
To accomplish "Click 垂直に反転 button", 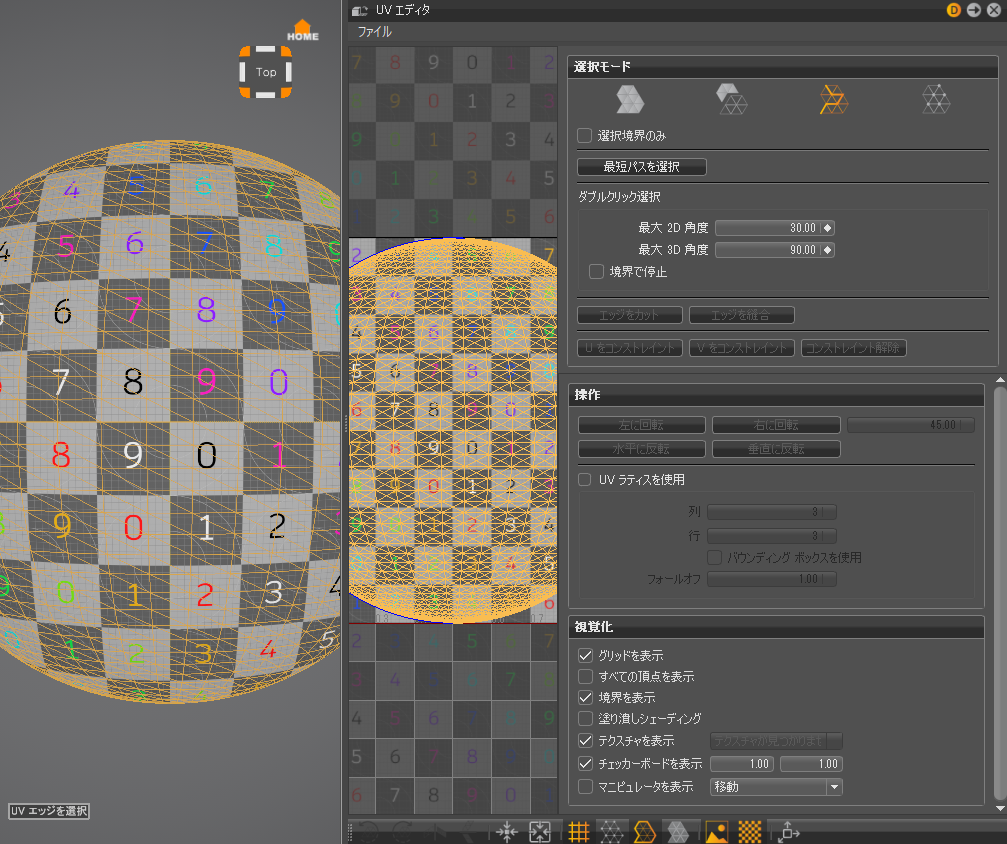I will coord(775,449).
